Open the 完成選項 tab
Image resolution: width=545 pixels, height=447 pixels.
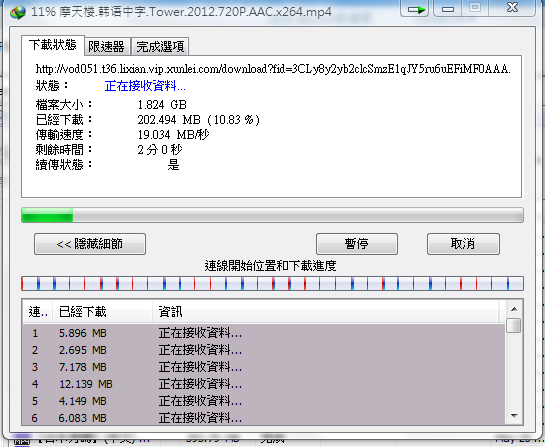click(x=160, y=47)
